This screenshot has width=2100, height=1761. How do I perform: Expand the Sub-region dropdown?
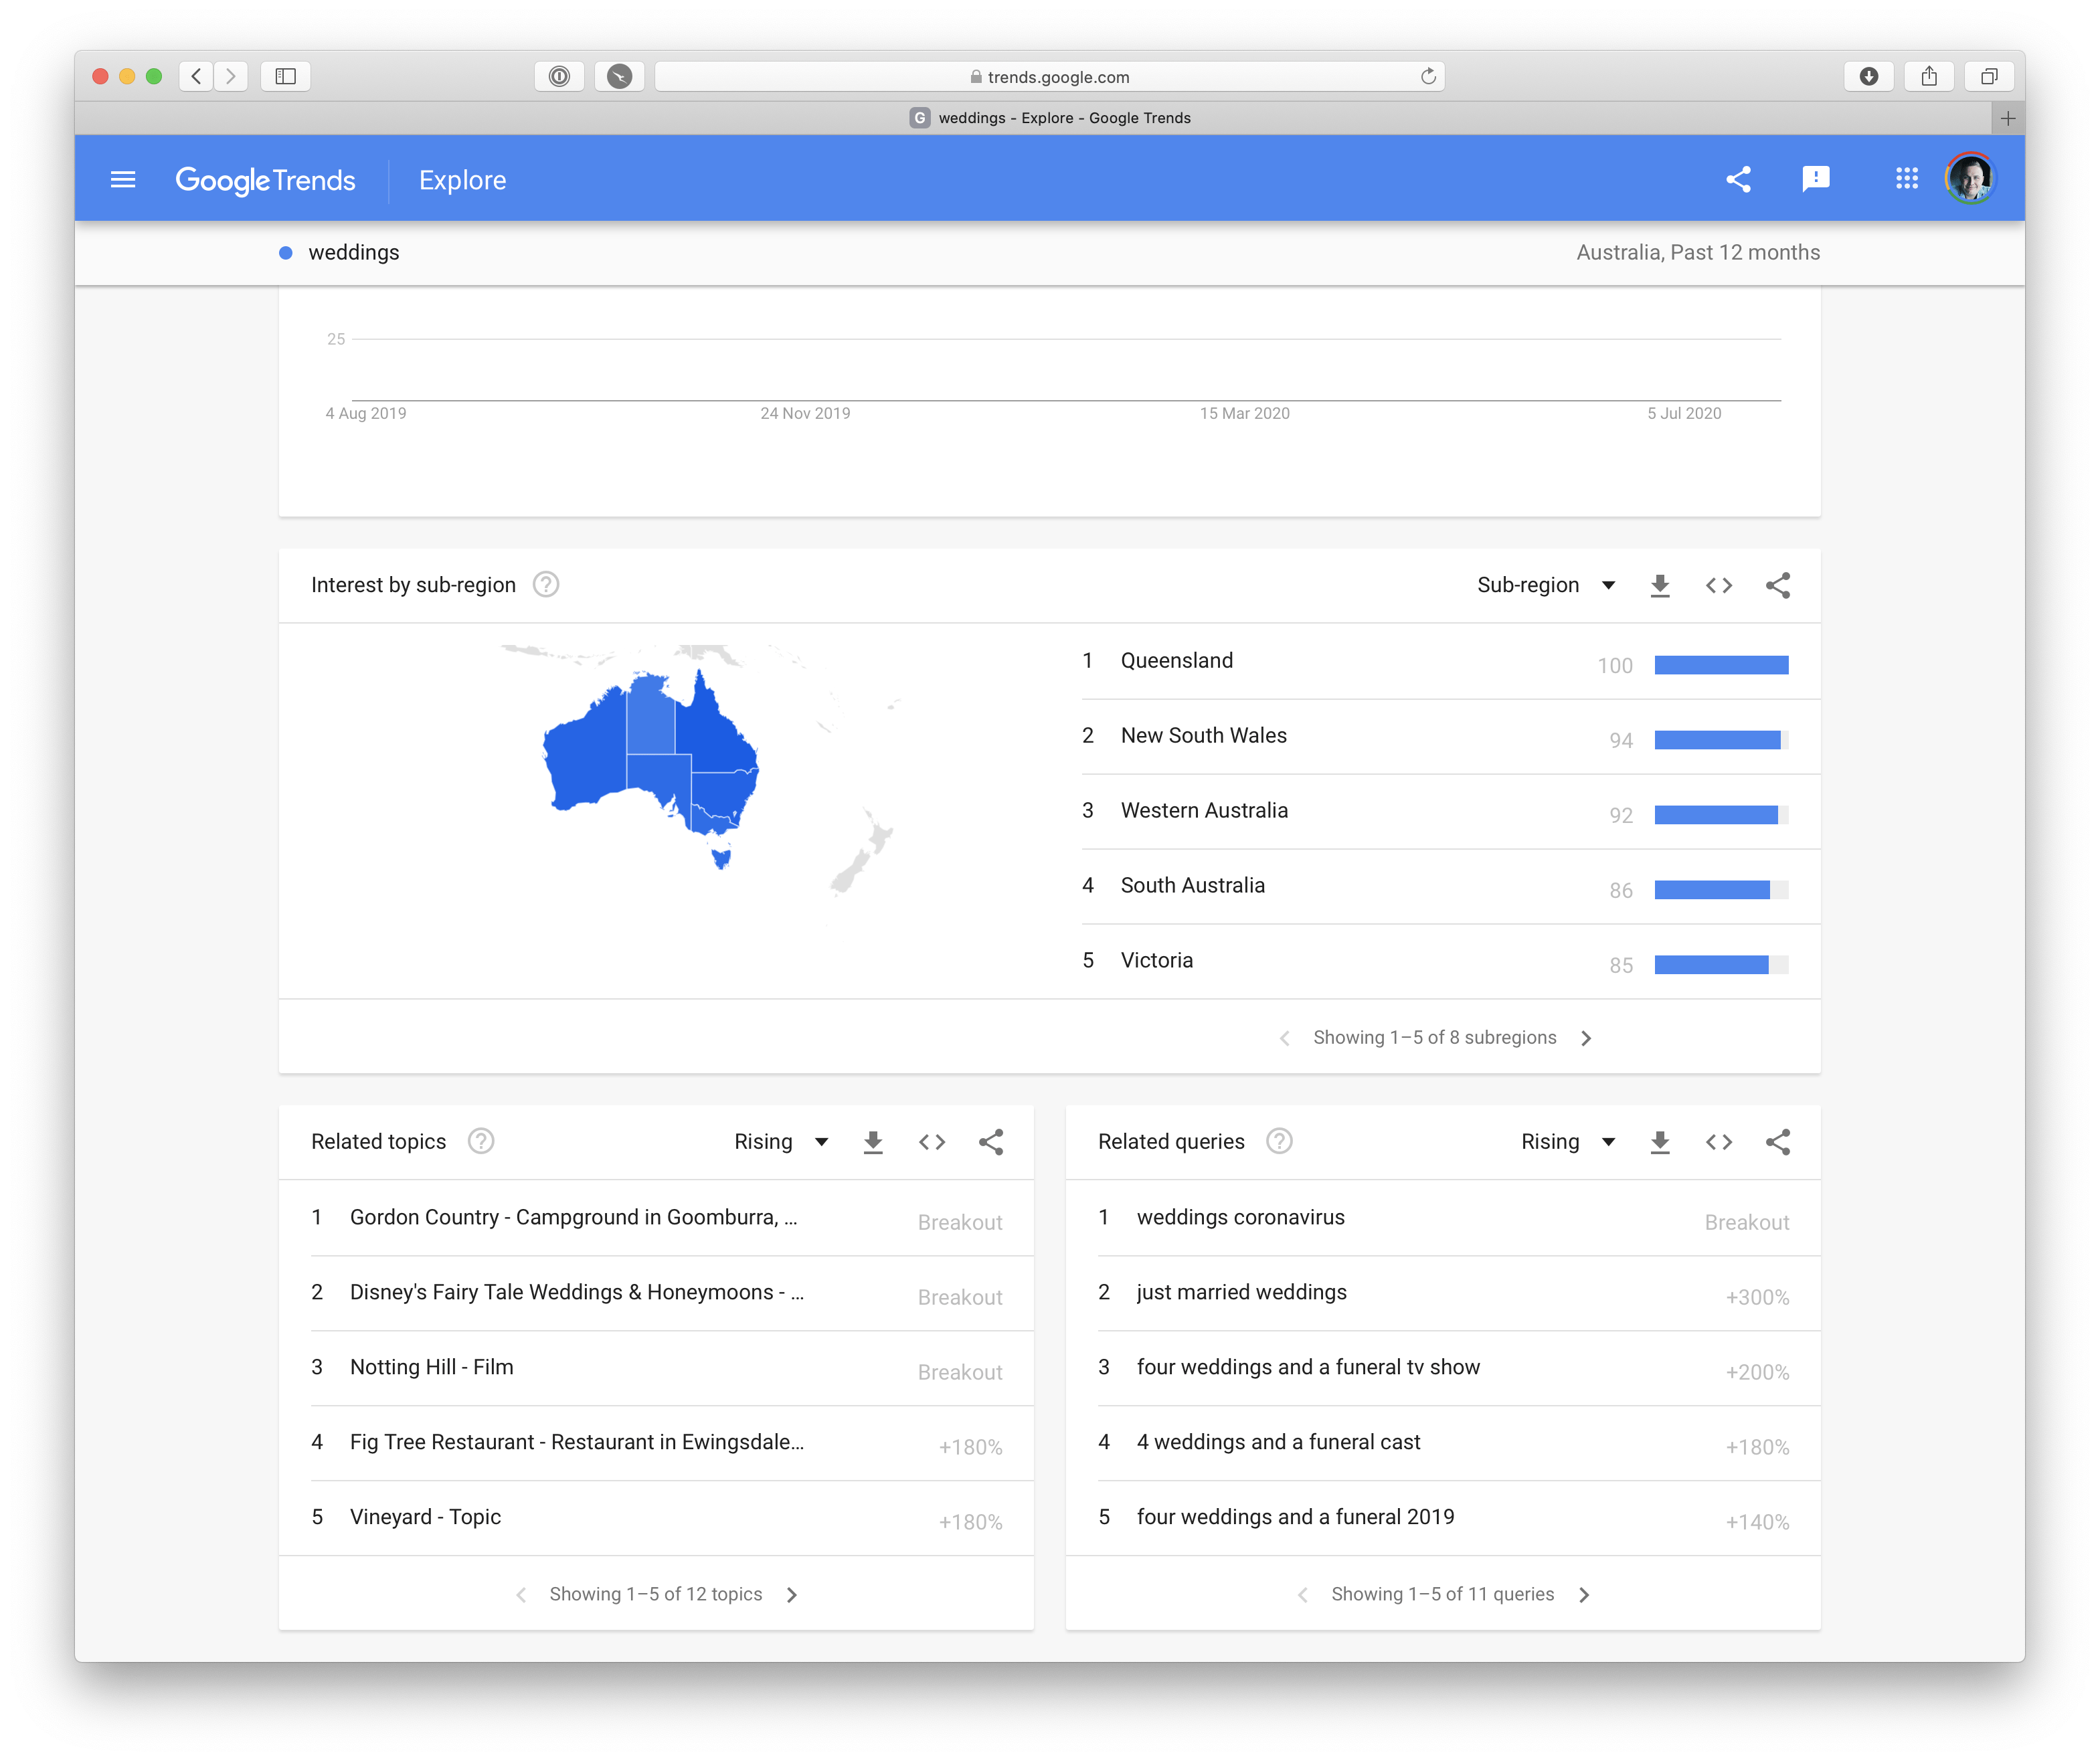pyautogui.click(x=1545, y=586)
